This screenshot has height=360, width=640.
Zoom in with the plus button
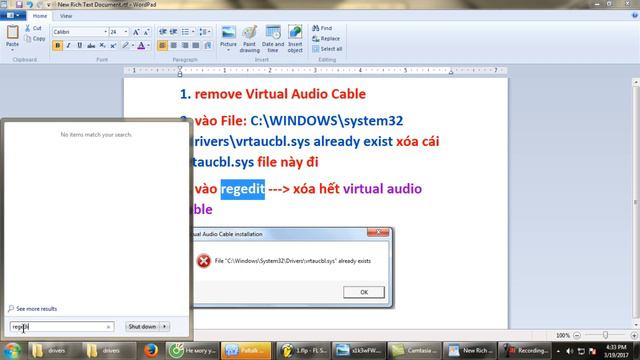coord(634,335)
